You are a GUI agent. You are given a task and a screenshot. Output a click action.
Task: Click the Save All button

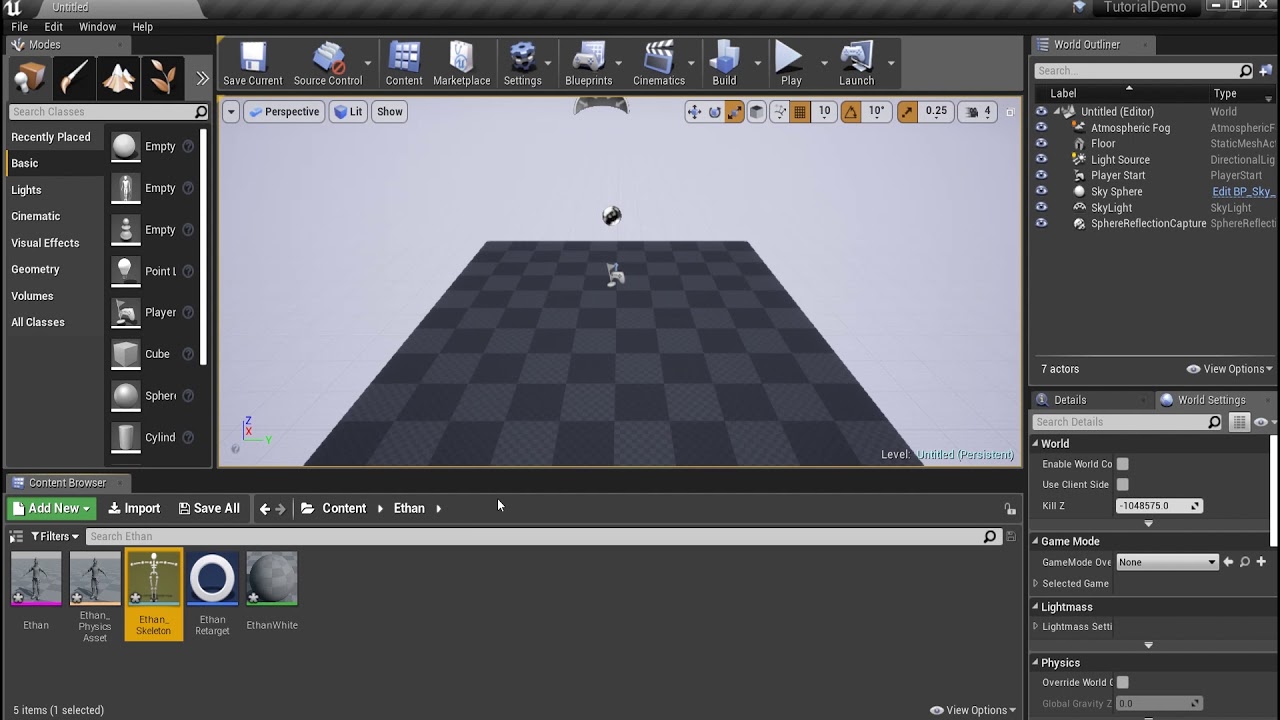coord(209,508)
